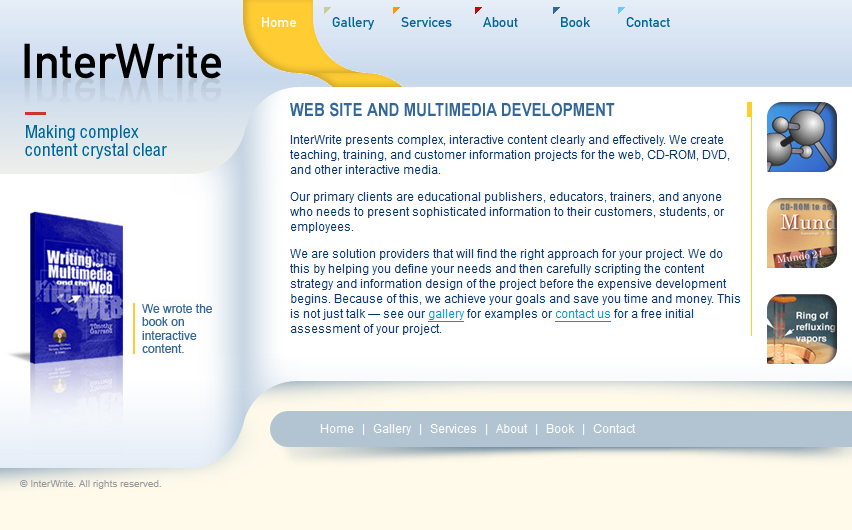
Task: Select Home in top navigation
Action: (278, 22)
